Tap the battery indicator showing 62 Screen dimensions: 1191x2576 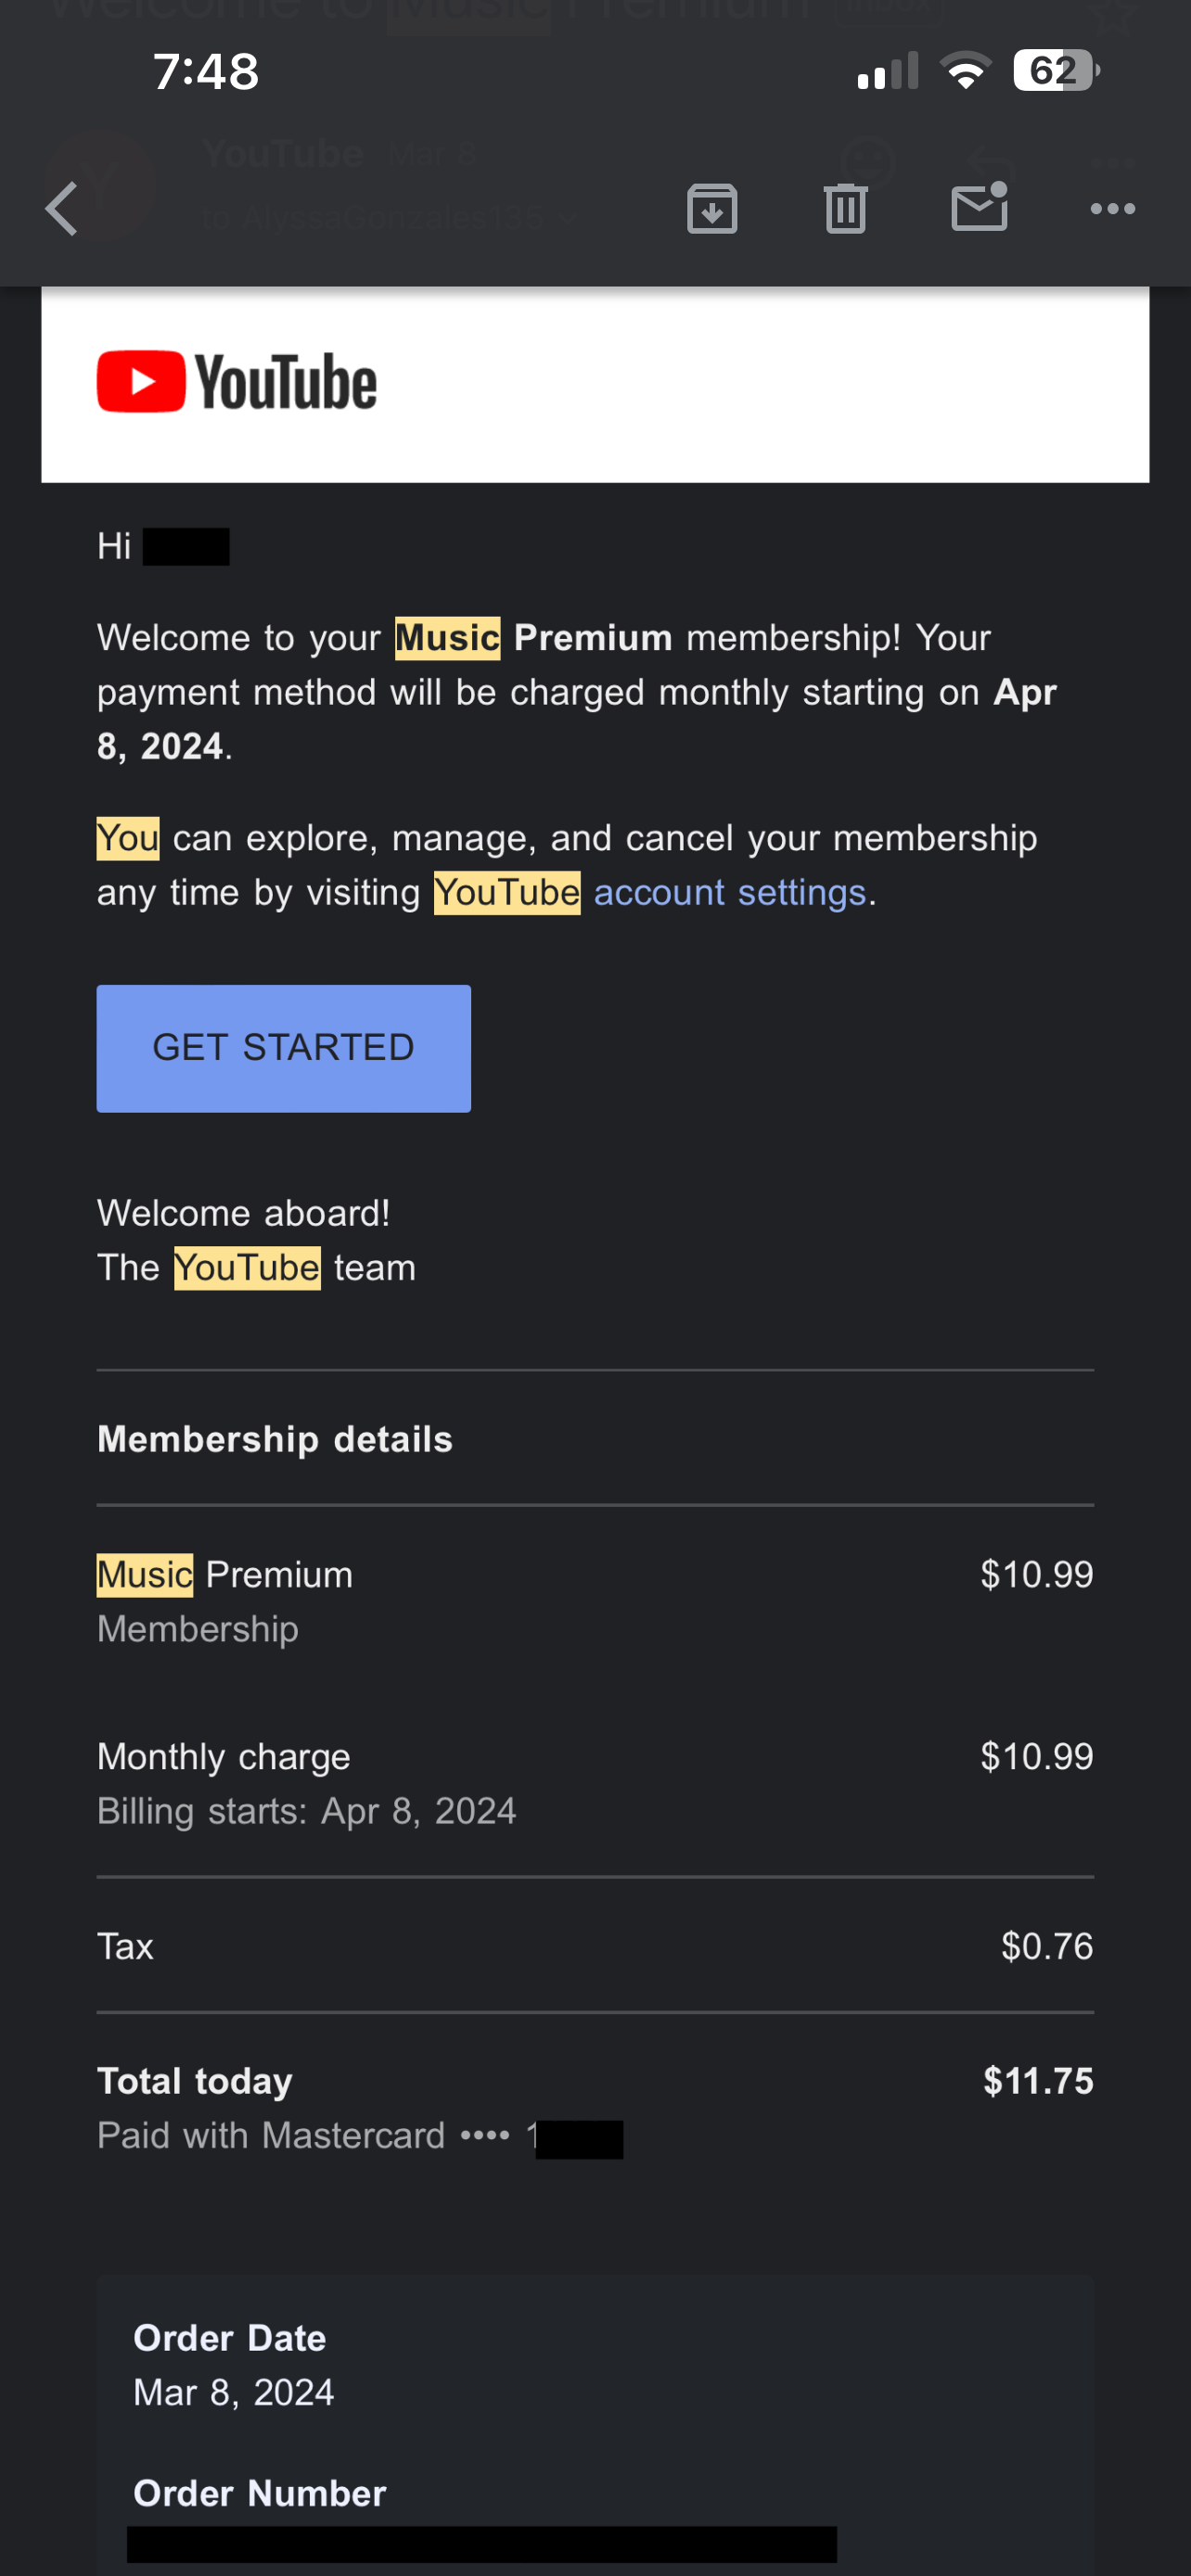point(1055,72)
